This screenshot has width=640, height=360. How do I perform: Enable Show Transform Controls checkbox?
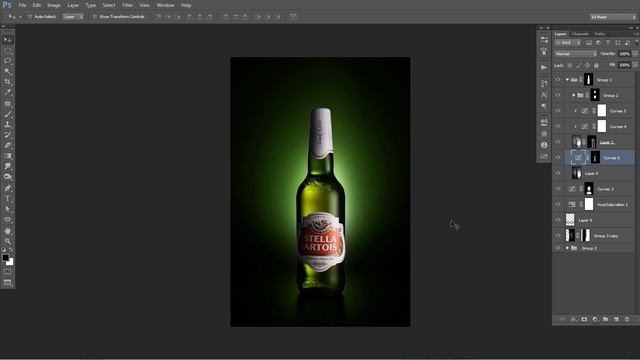95,17
